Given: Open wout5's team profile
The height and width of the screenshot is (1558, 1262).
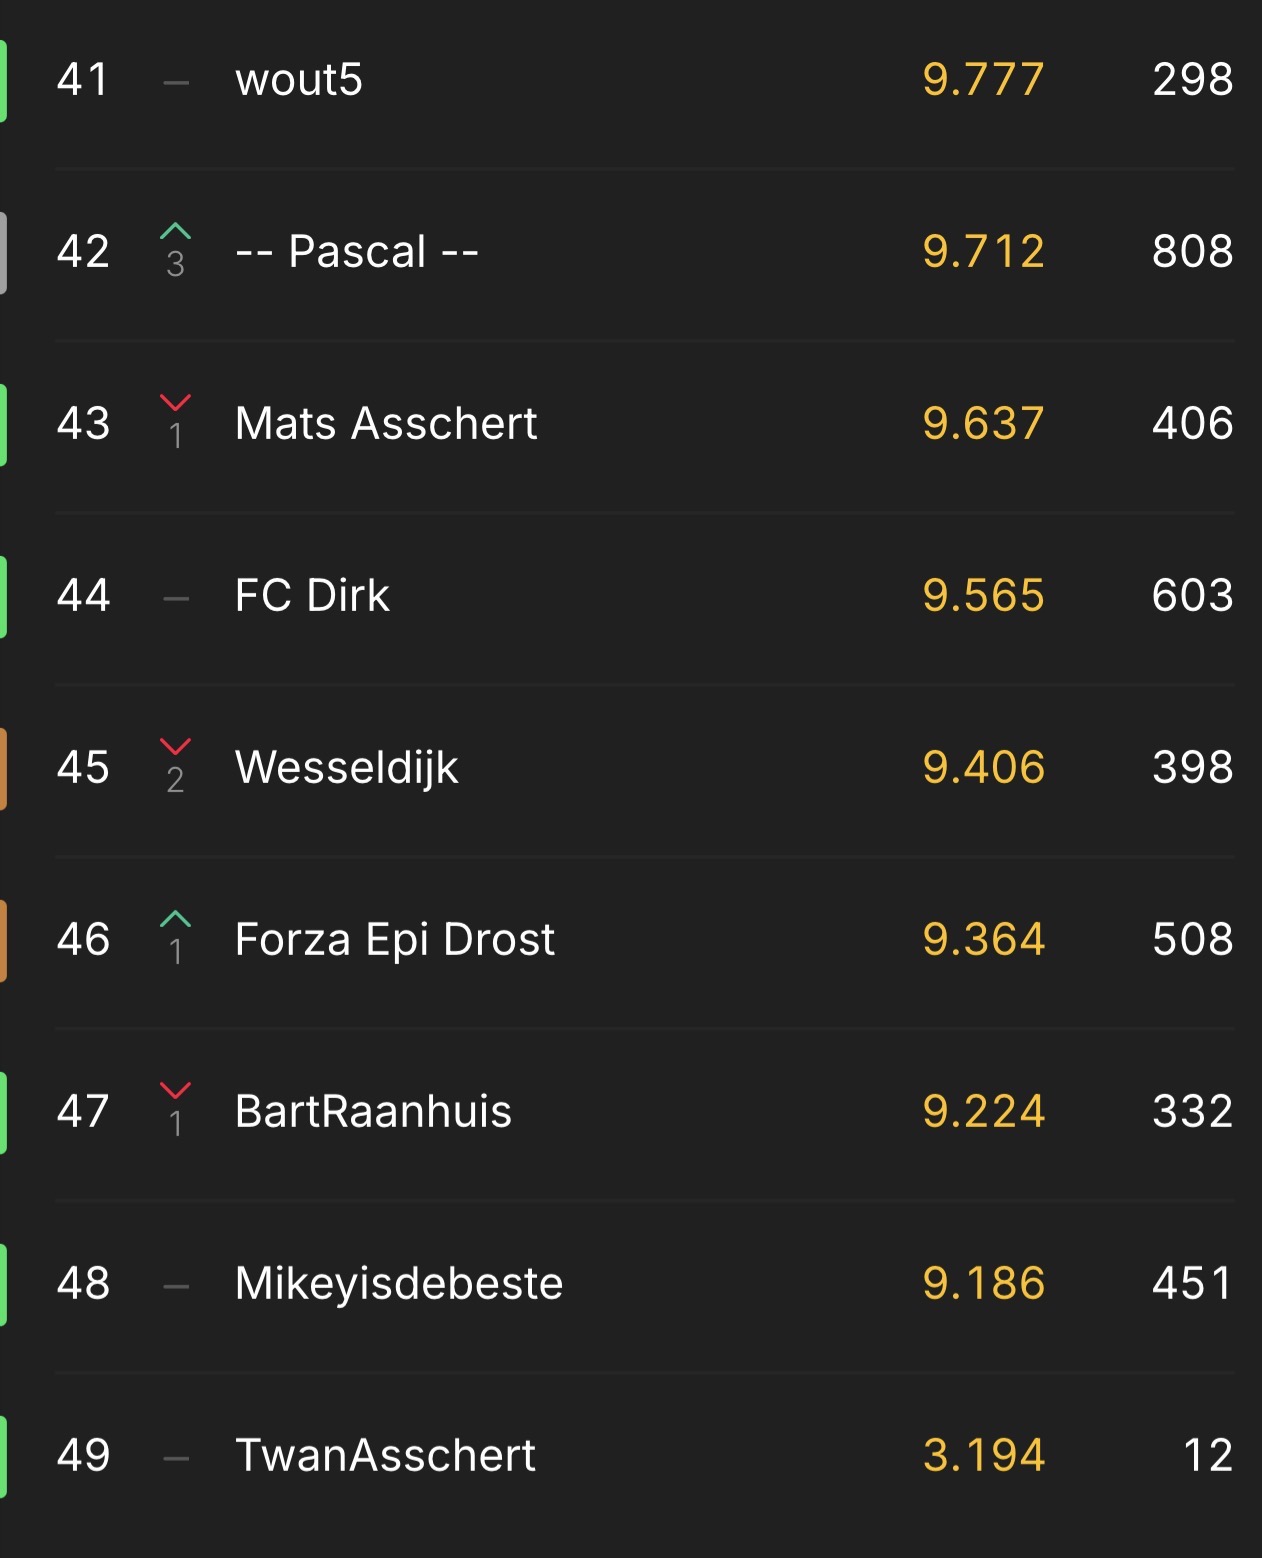Looking at the screenshot, I should [x=298, y=80].
